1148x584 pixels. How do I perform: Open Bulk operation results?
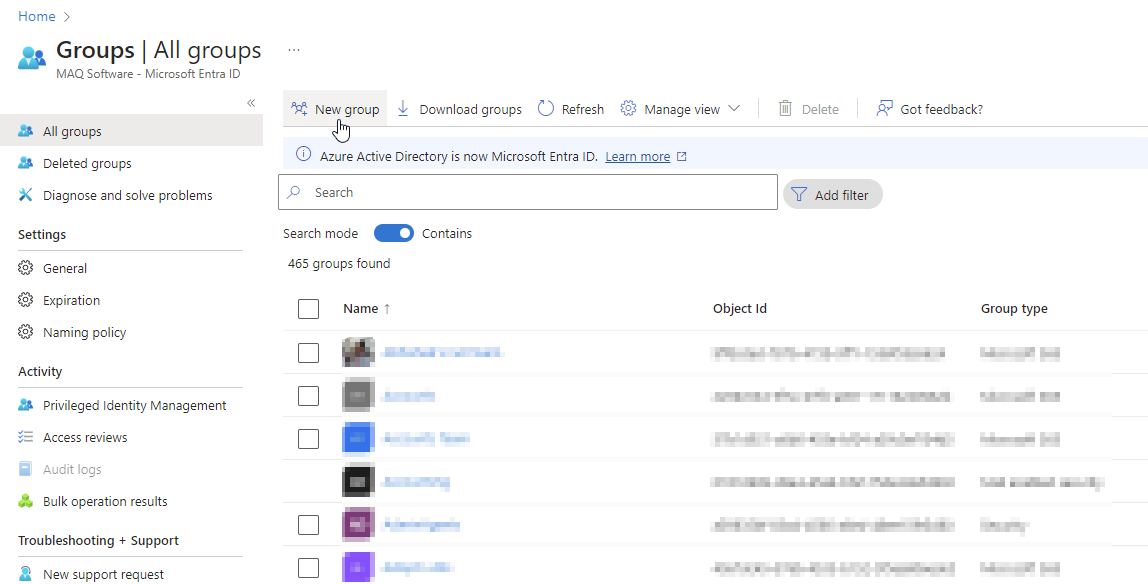[105, 502]
